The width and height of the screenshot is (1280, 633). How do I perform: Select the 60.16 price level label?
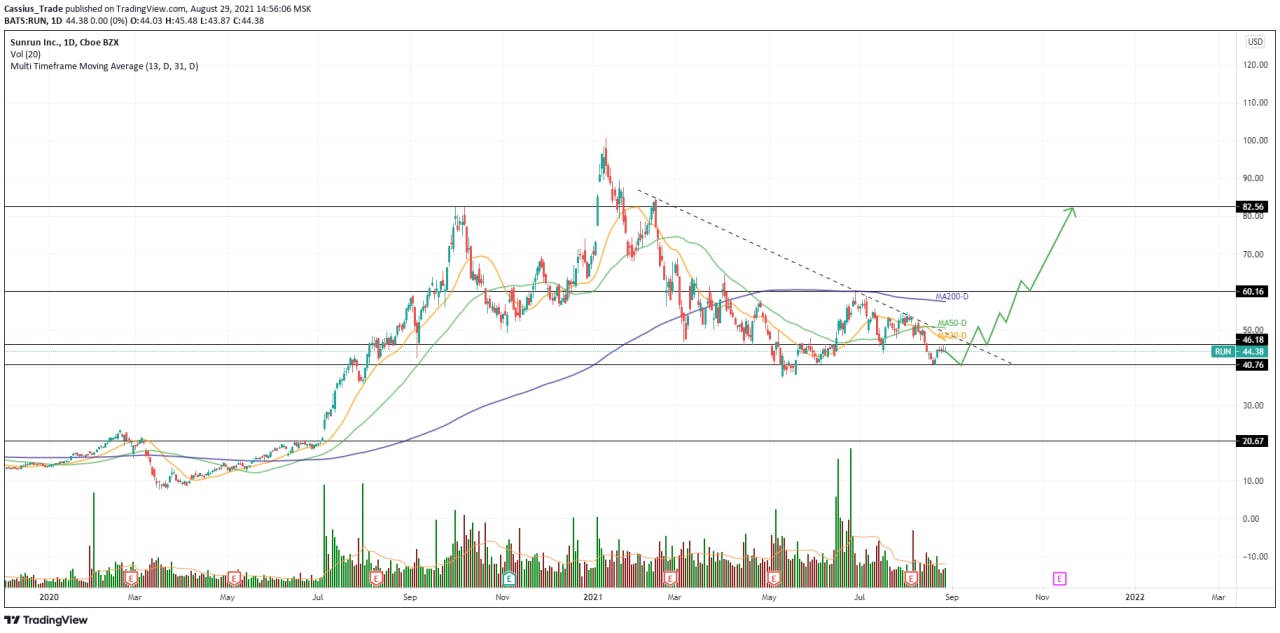click(1253, 292)
